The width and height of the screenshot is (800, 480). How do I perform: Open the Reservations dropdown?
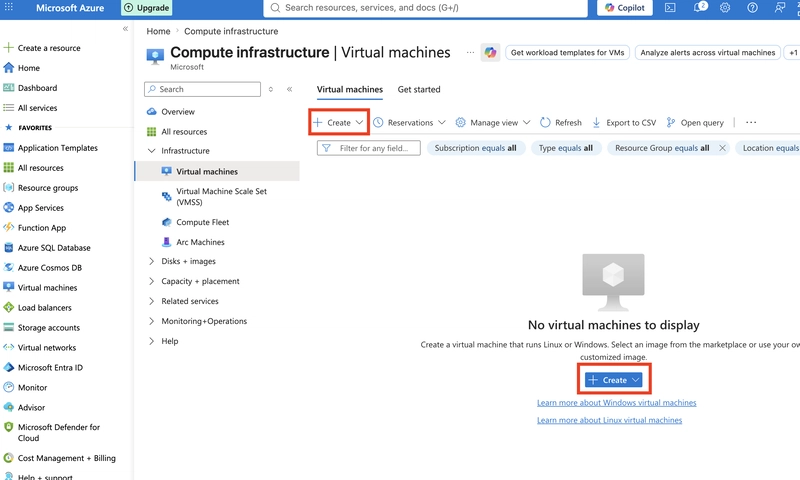point(409,122)
